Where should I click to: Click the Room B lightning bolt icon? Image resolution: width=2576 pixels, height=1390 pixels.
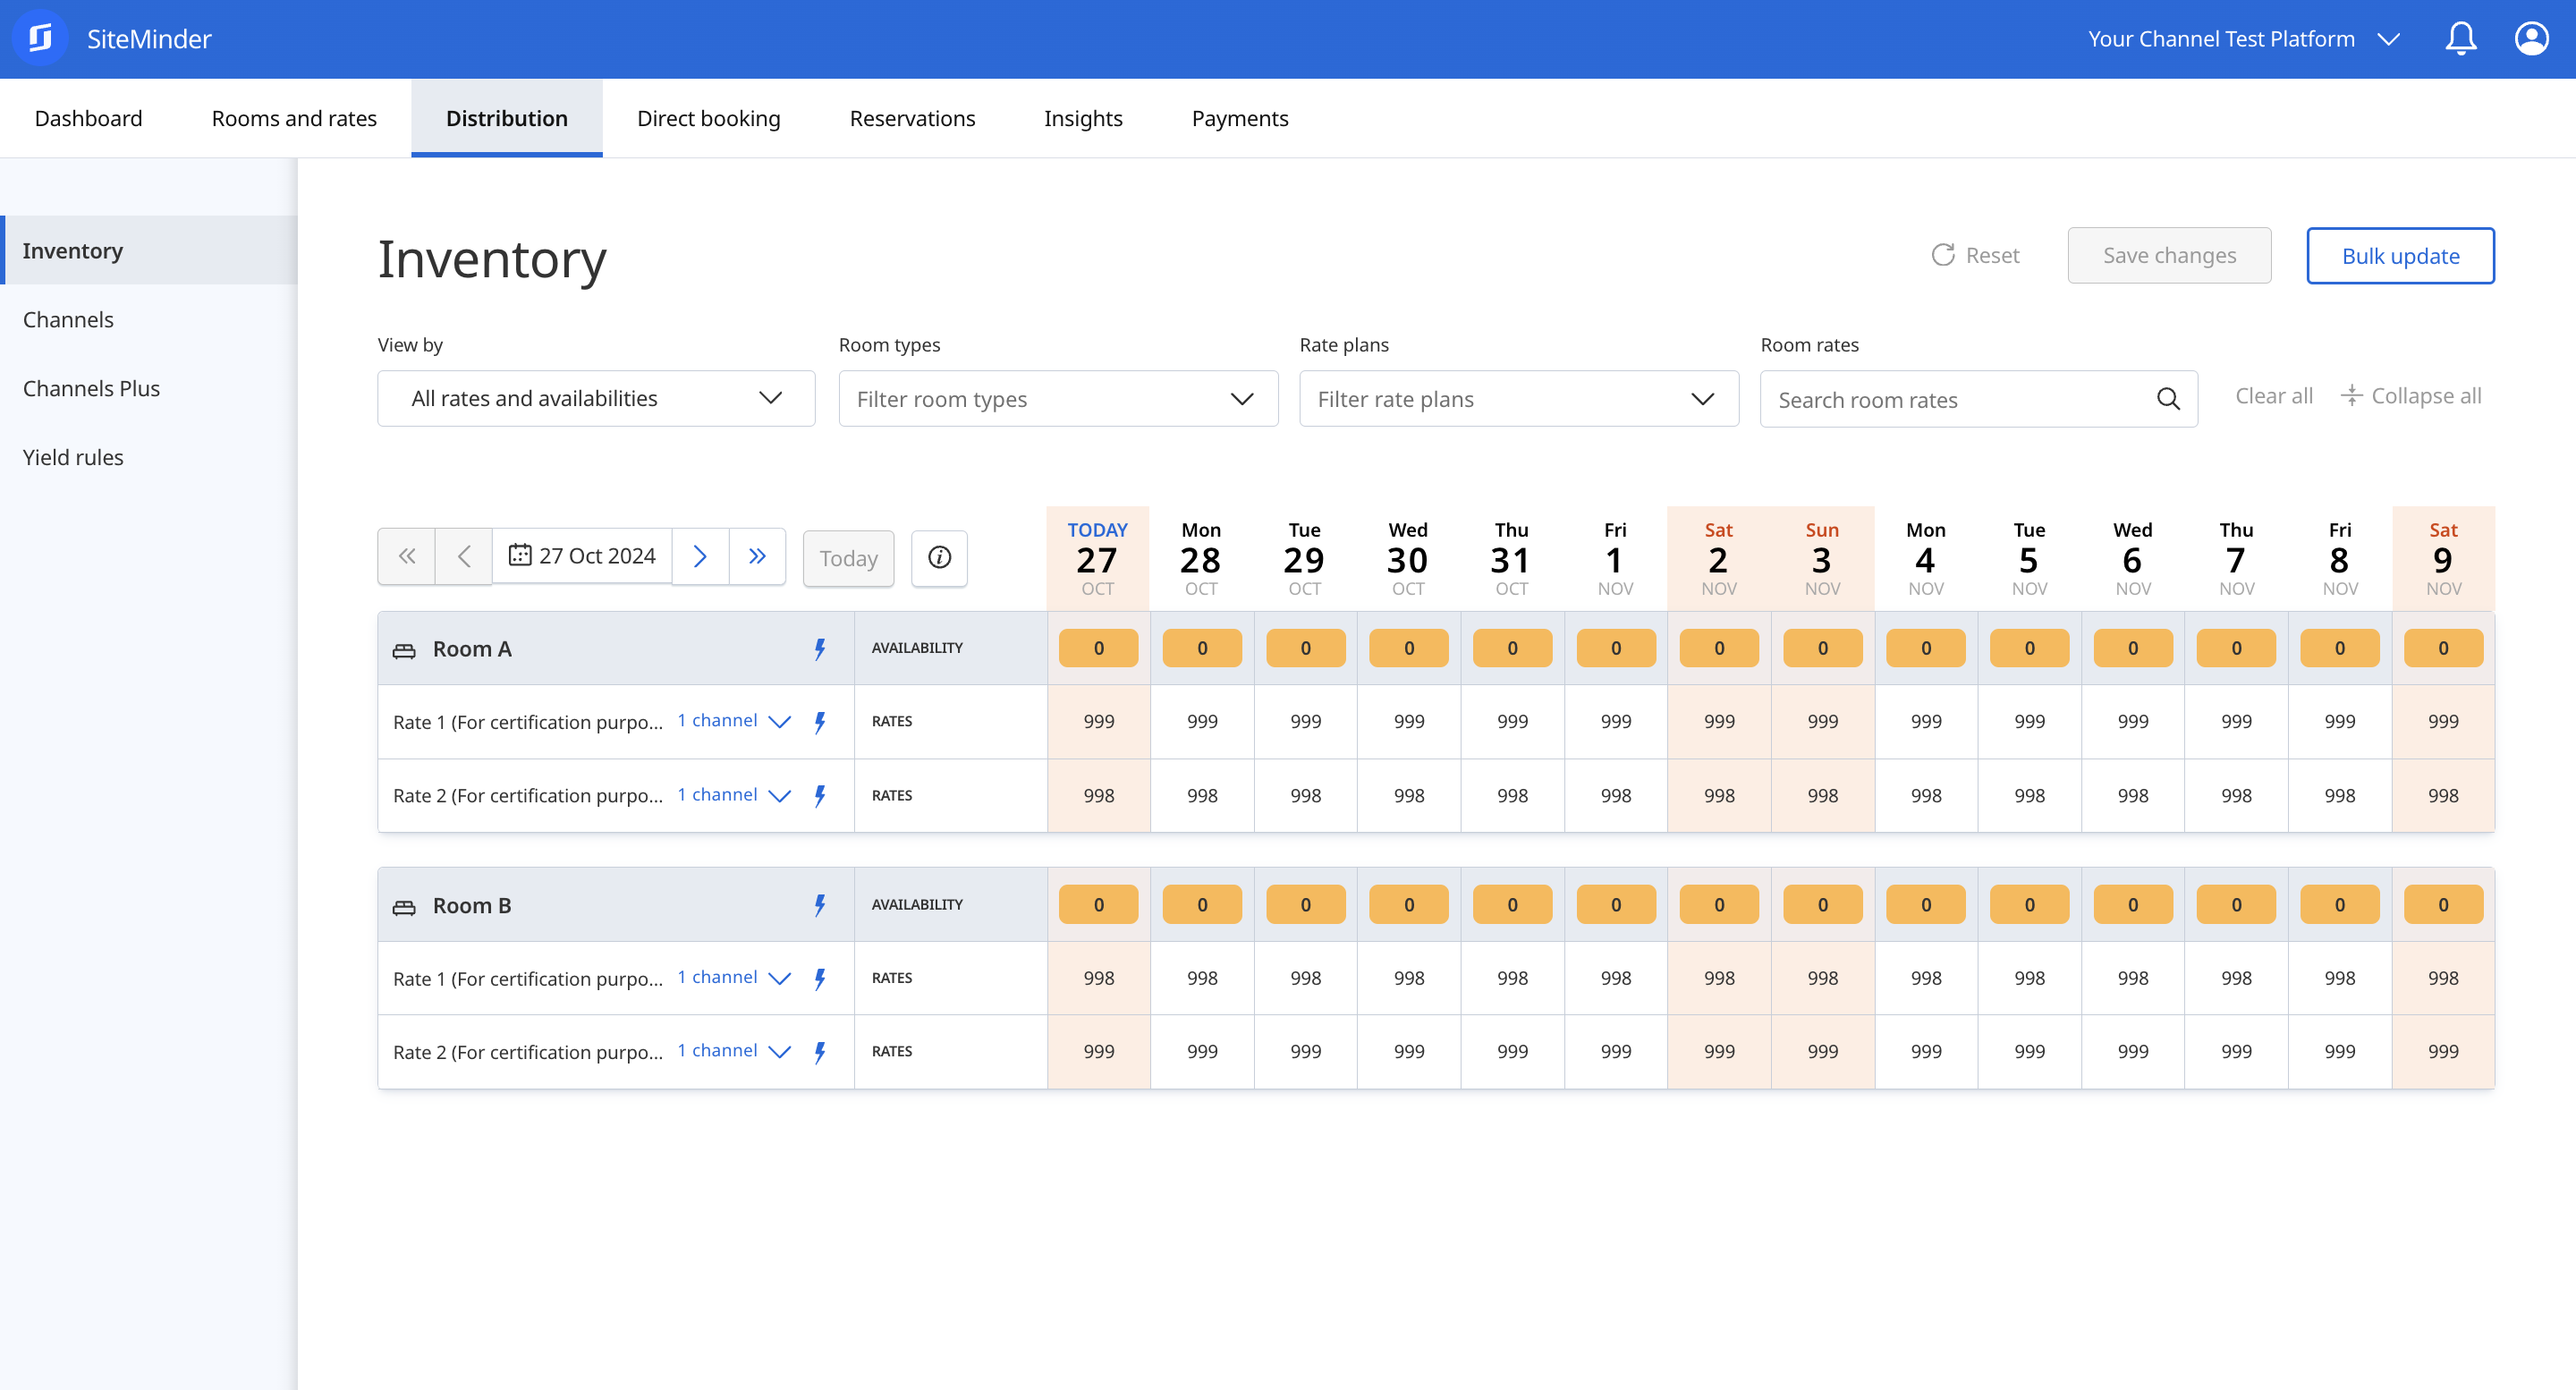pos(820,905)
